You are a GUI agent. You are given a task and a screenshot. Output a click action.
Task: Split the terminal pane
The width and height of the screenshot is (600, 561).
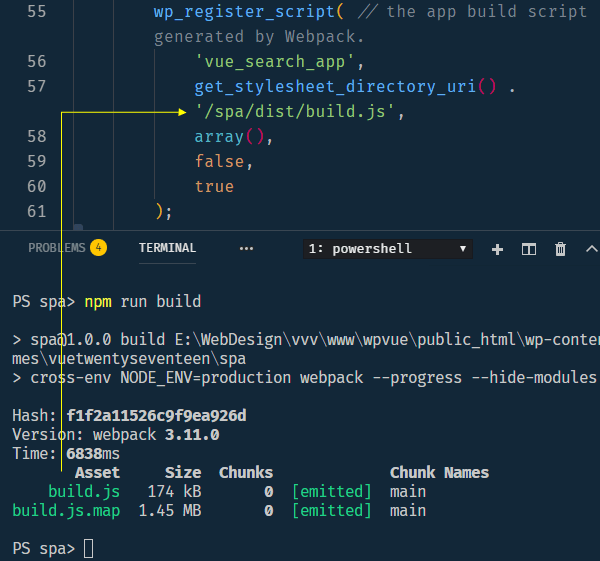click(x=529, y=249)
